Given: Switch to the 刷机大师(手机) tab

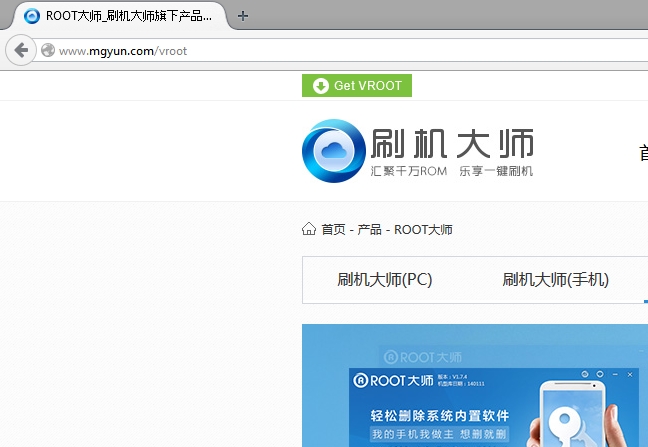Looking at the screenshot, I should pyautogui.click(x=555, y=280).
